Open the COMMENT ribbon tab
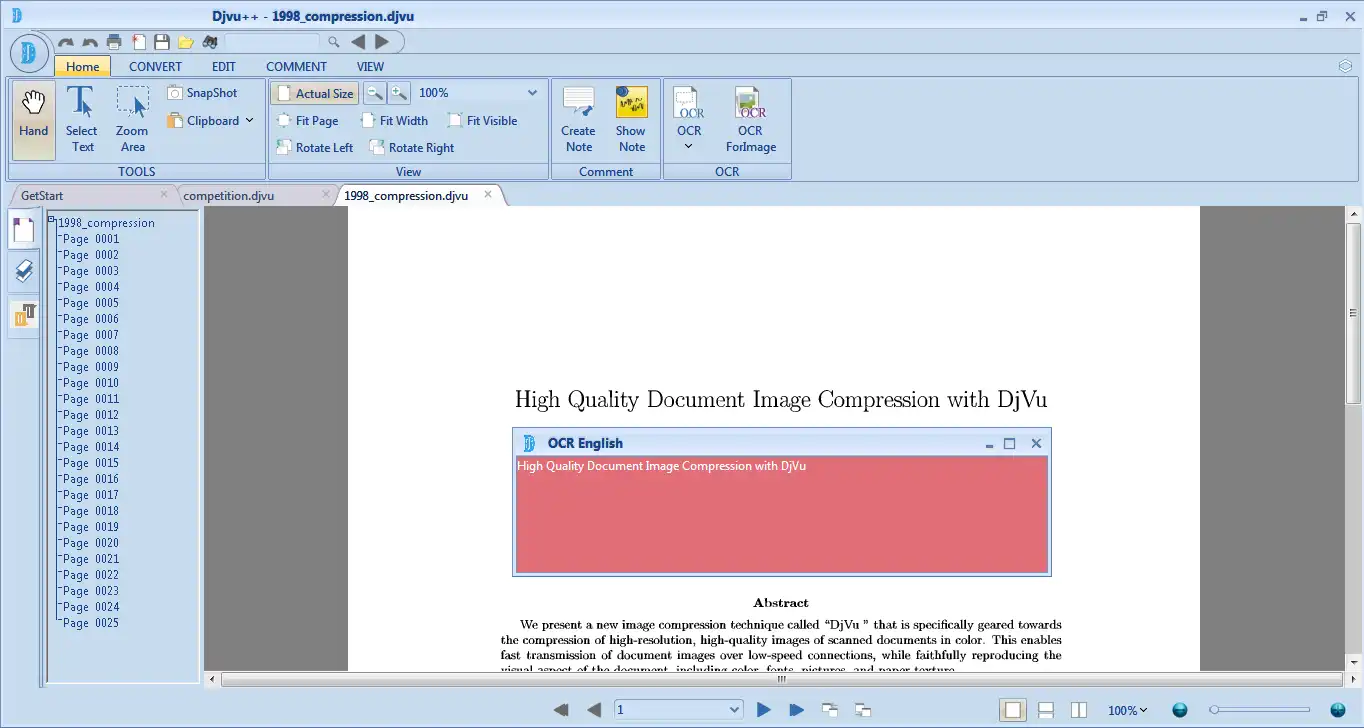Screen dimensions: 1364x728 [x=296, y=66]
